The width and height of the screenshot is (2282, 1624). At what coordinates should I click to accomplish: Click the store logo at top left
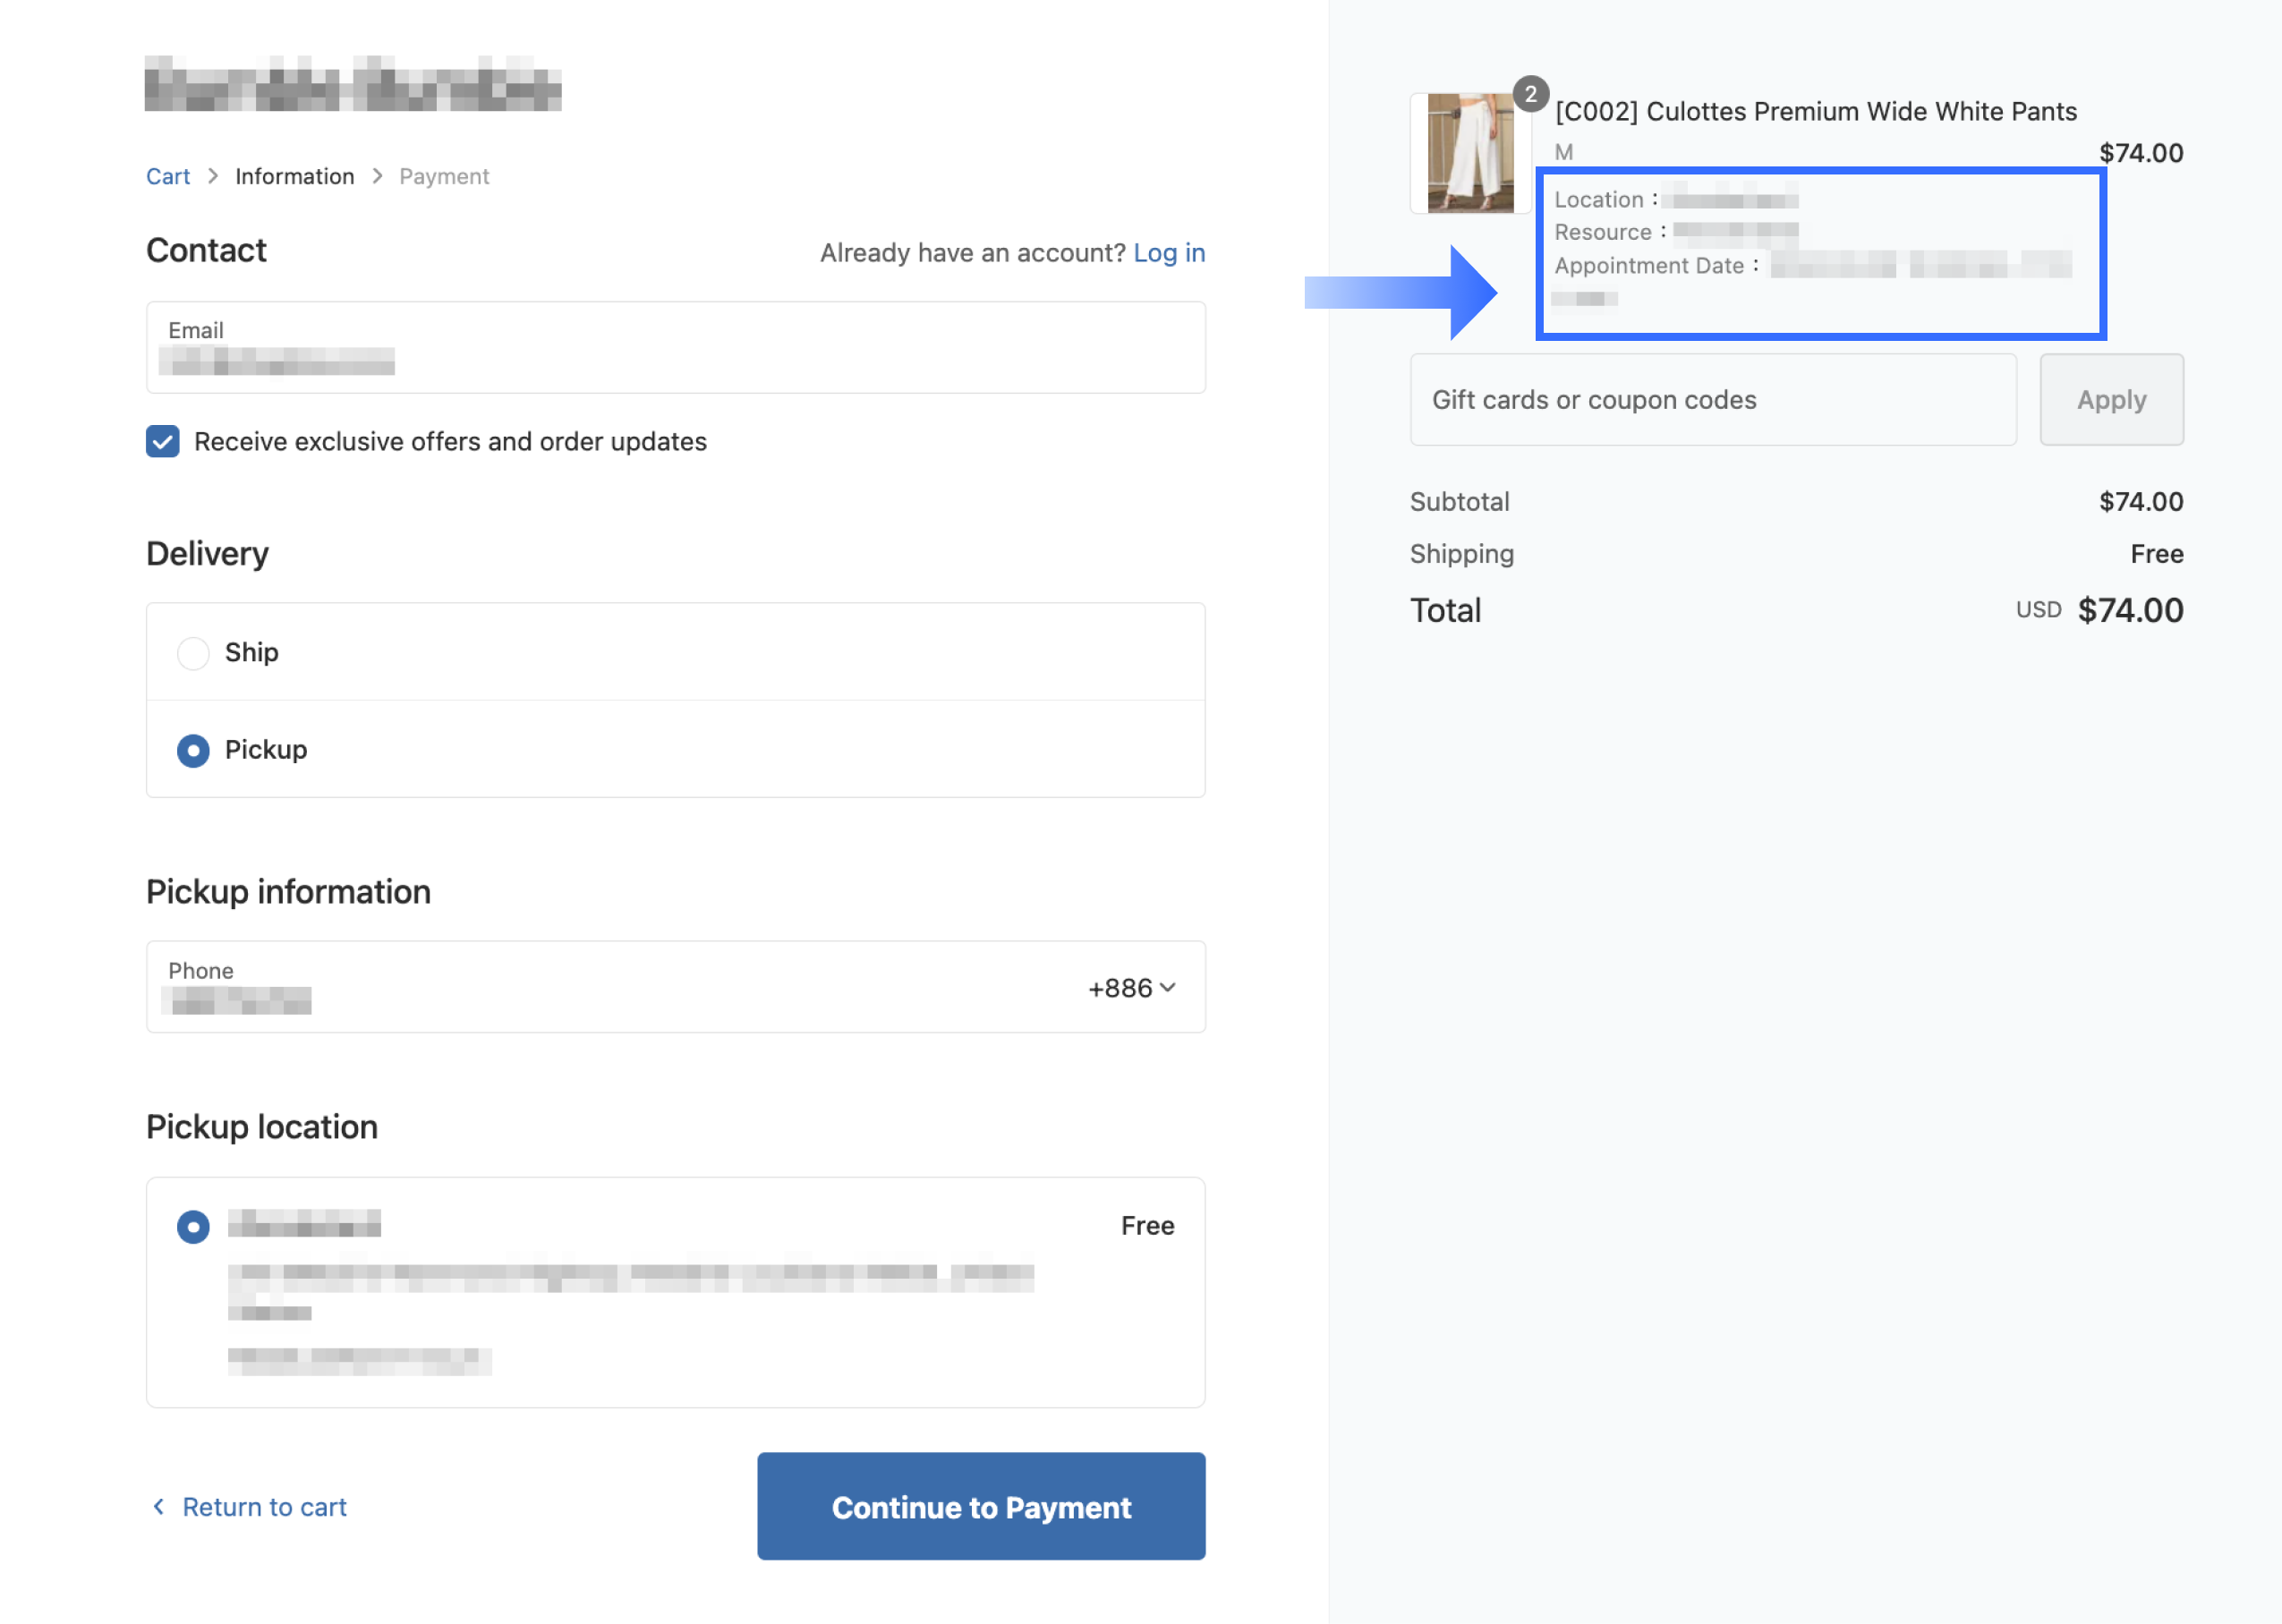coord(352,83)
